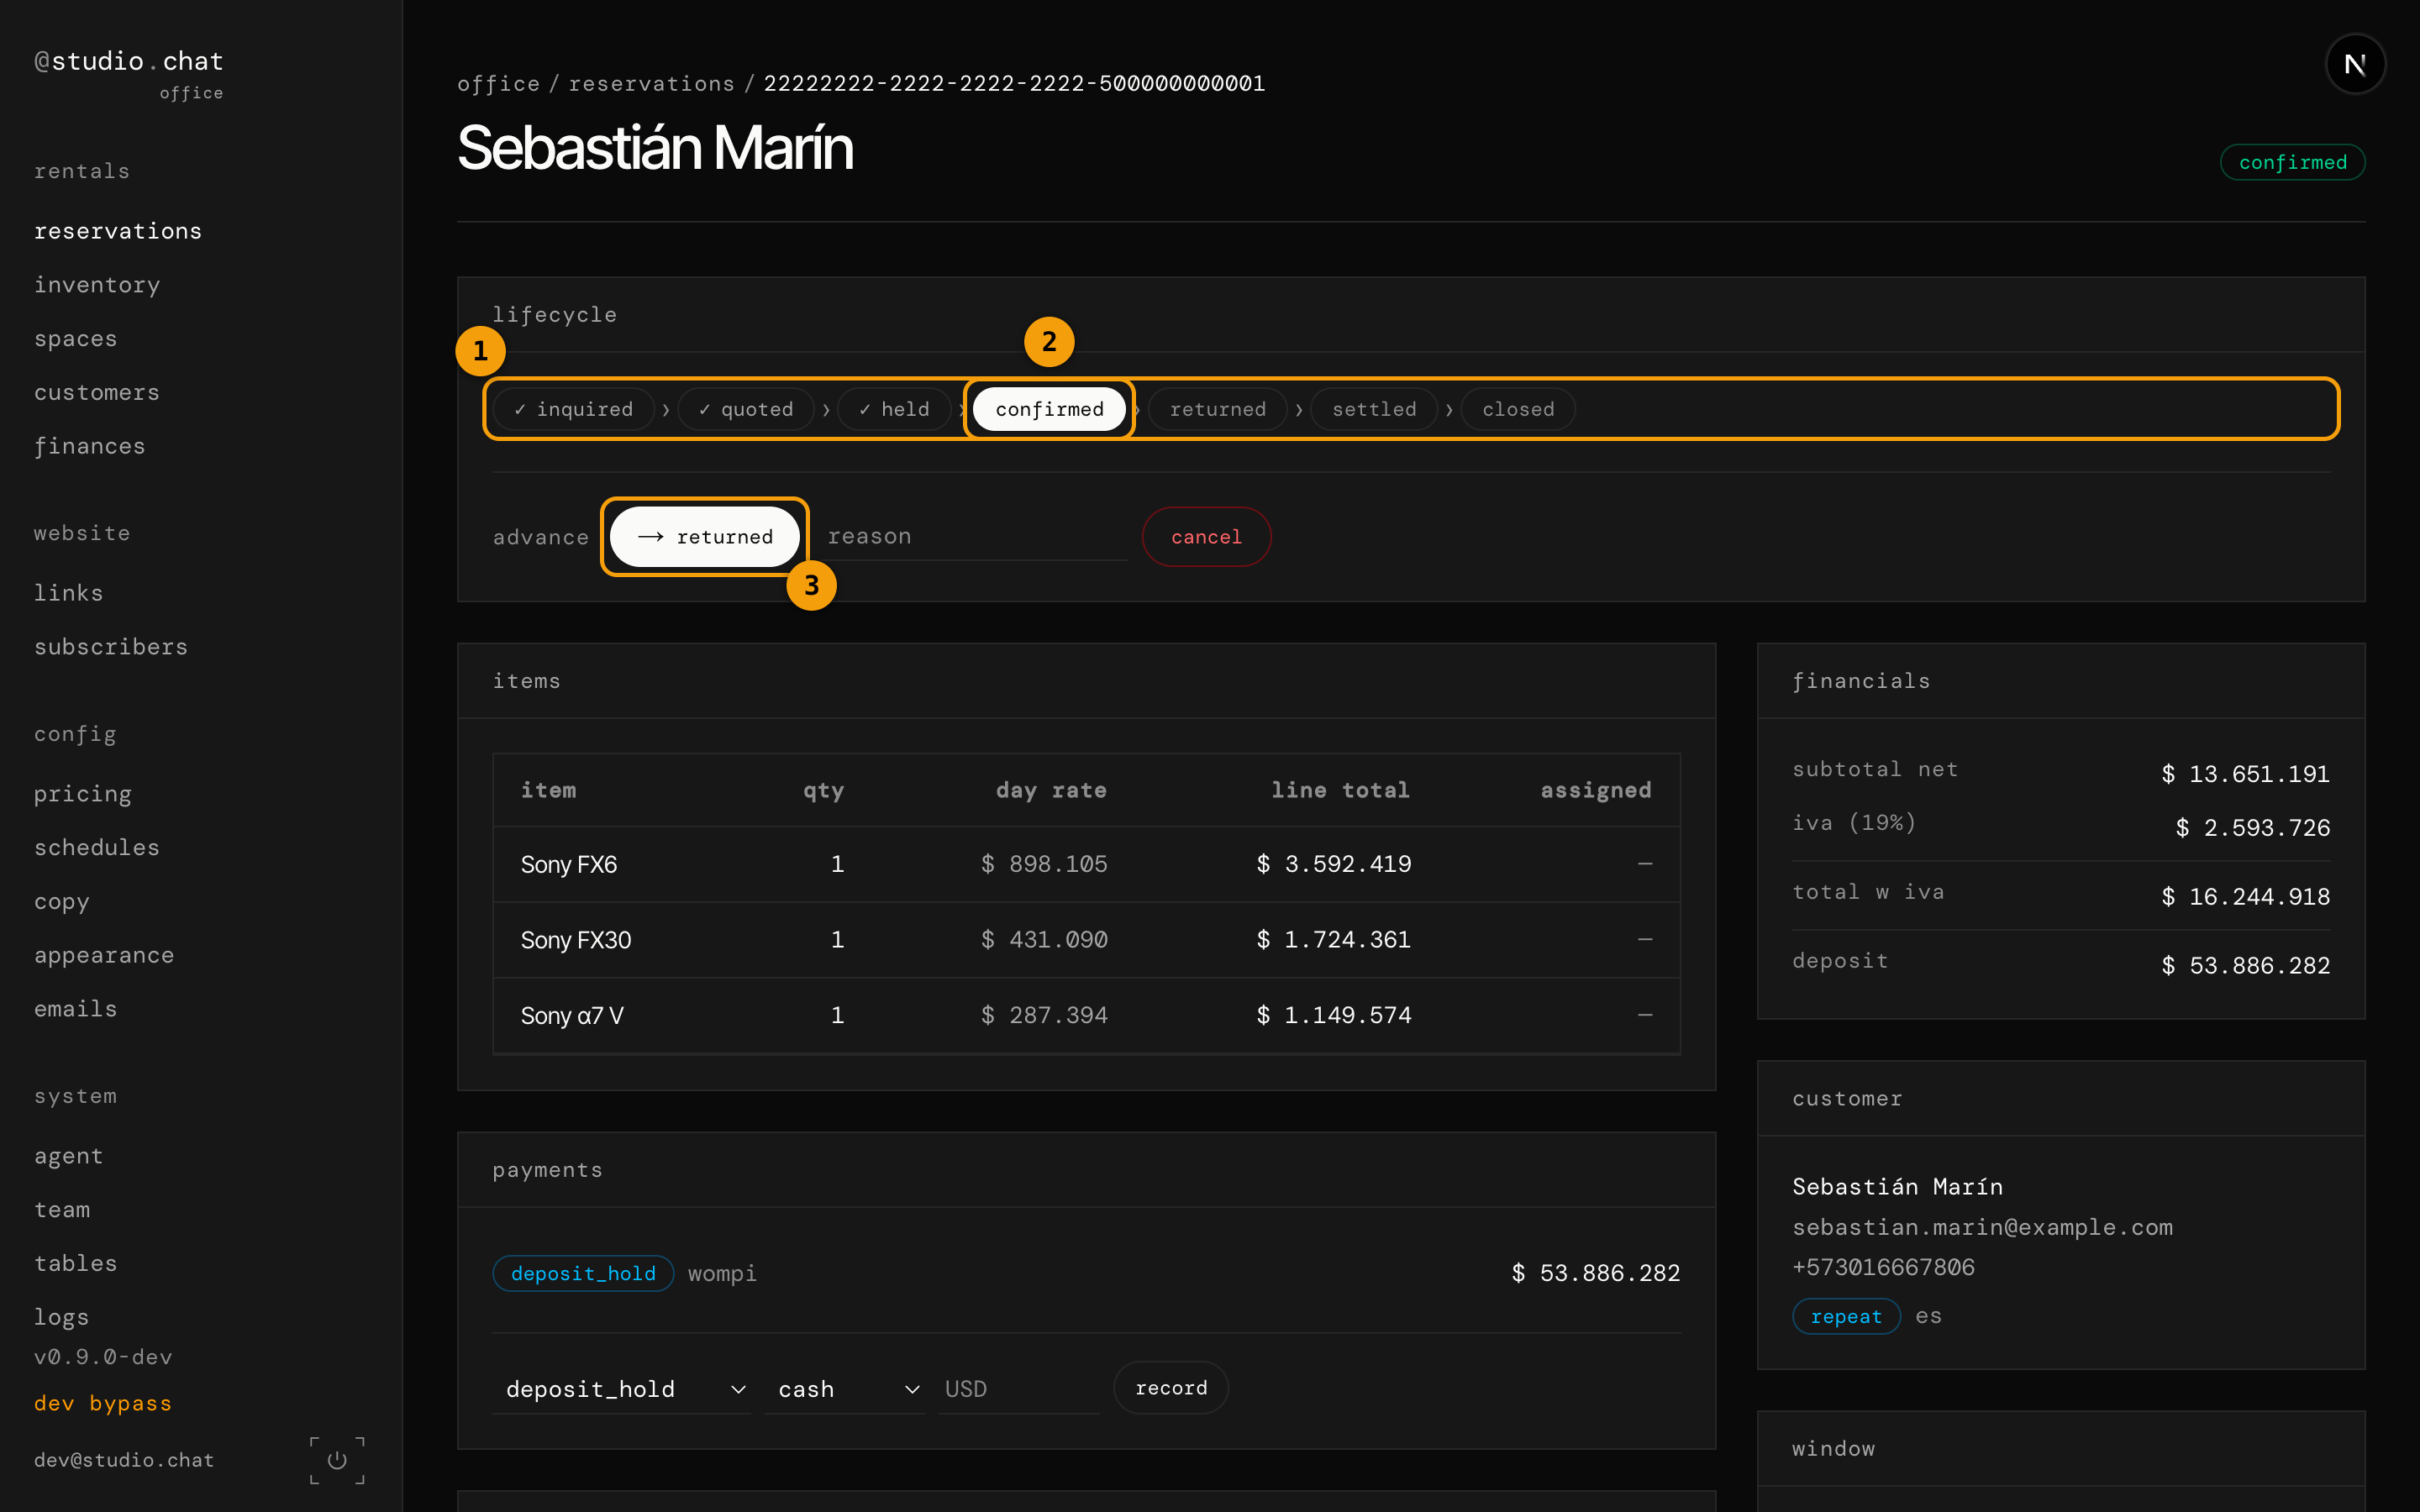This screenshot has height=1512, width=2420.
Task: Click the deposit_hold payment tag
Action: click(x=583, y=1273)
